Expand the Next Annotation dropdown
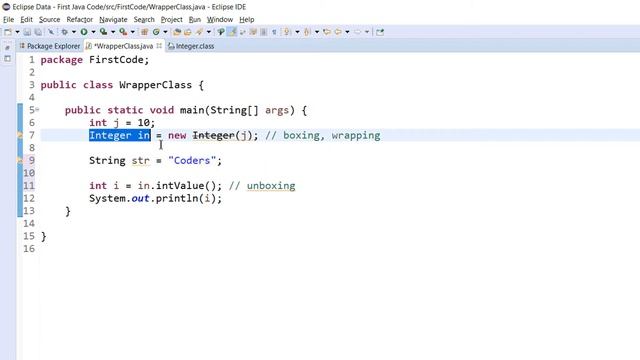This screenshot has width=640, height=360. [x=297, y=32]
